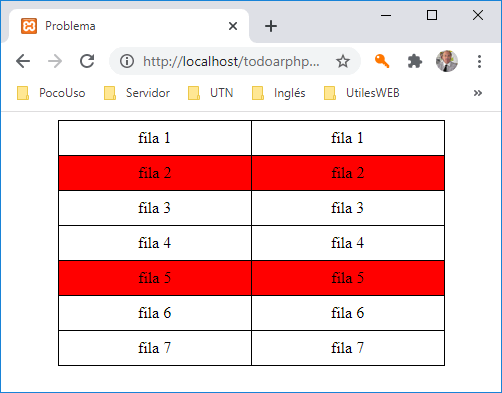Open the Extensions puzzle piece menu
Screen dimensions: 502x393
[415, 61]
